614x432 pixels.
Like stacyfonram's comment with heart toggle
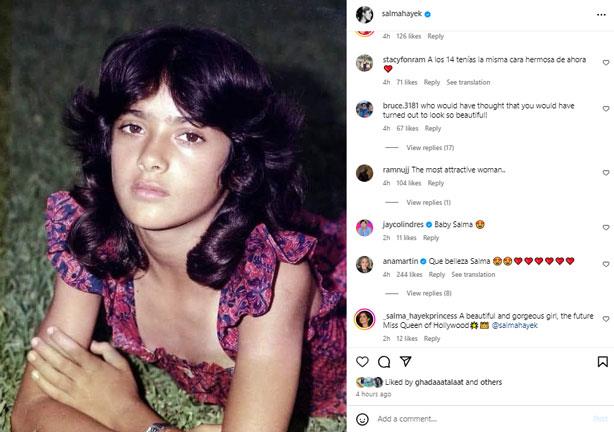[603, 64]
